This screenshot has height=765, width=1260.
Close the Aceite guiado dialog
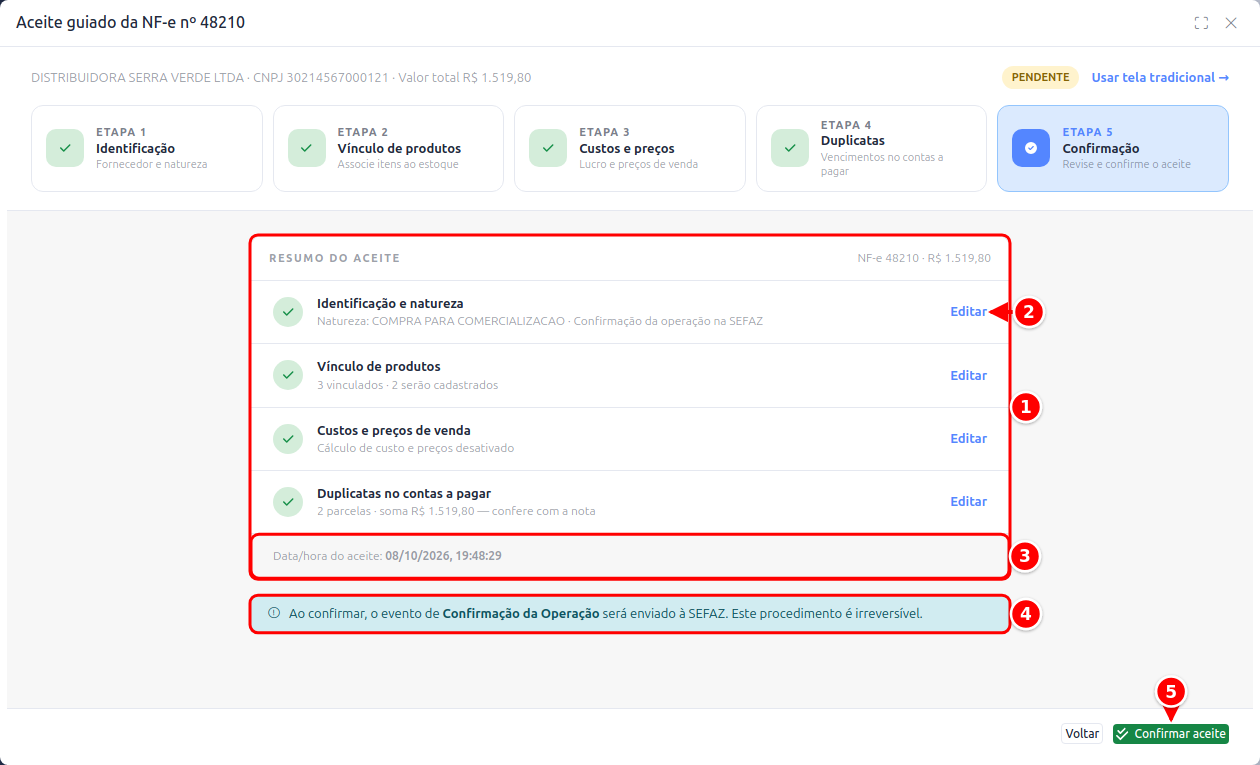[1231, 23]
